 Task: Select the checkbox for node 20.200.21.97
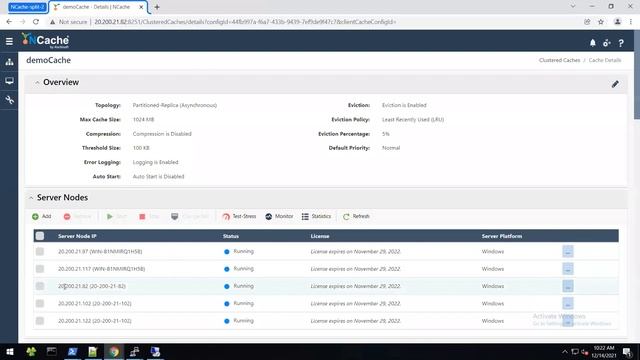[40, 251]
